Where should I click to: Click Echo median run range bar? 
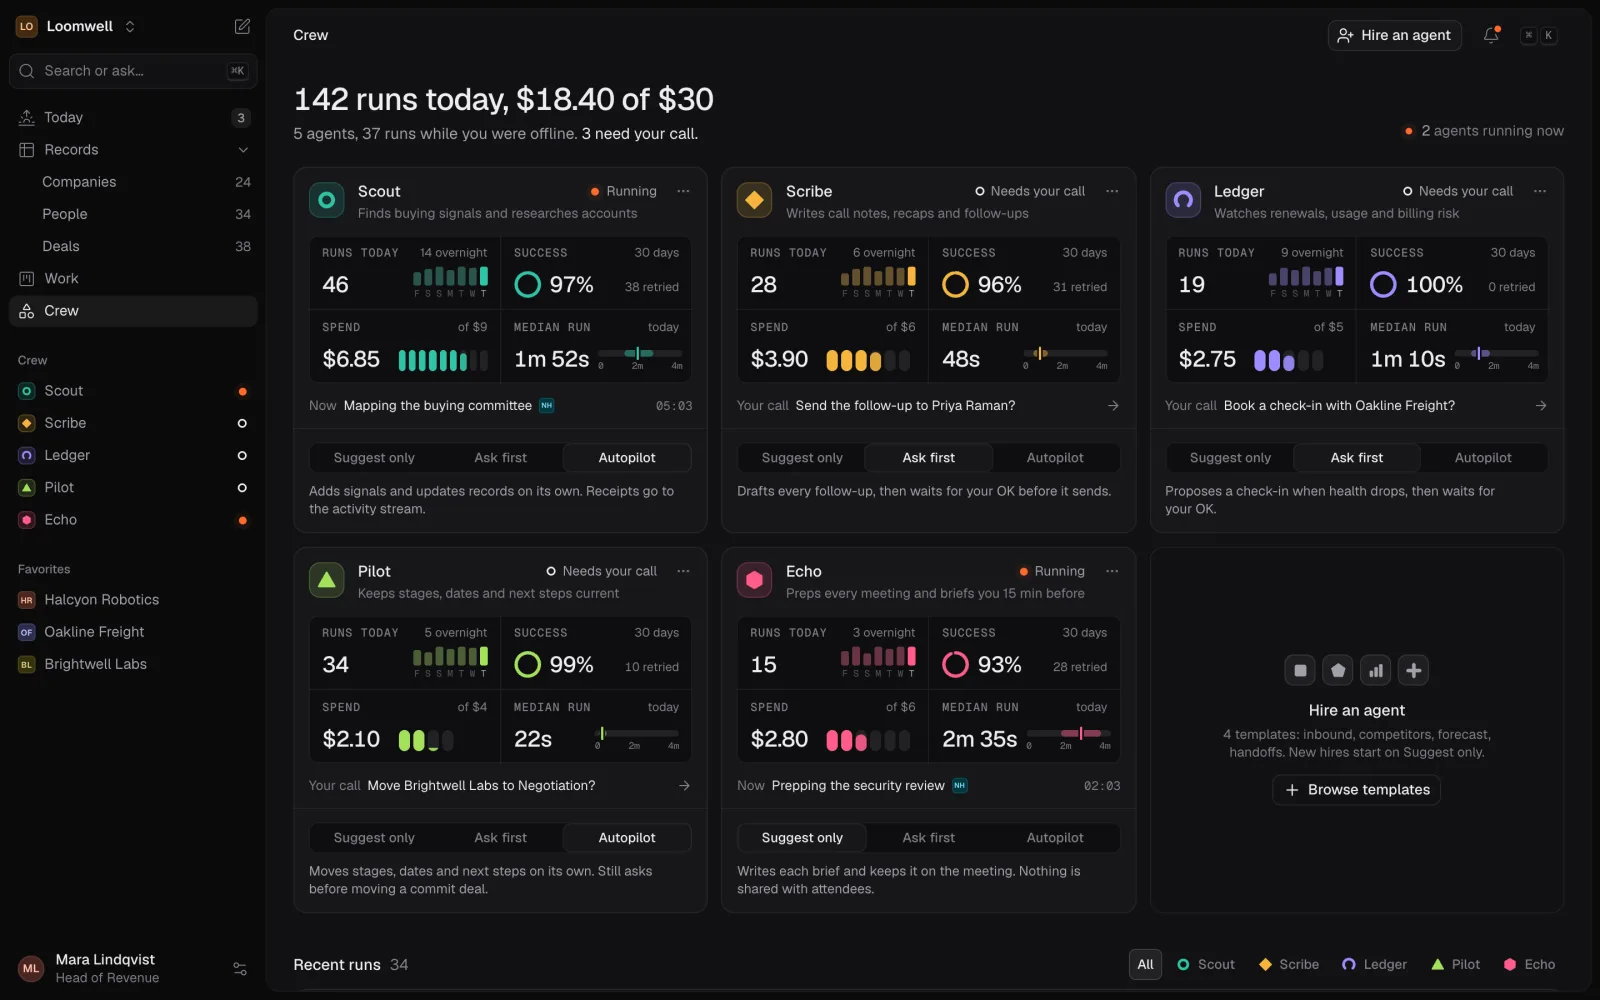click(1069, 733)
